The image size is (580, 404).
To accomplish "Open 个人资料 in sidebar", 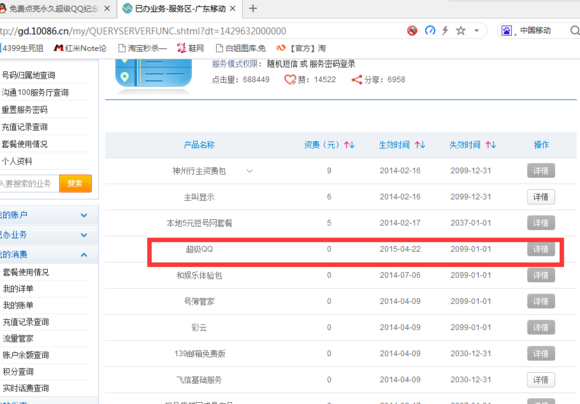I will point(17,161).
